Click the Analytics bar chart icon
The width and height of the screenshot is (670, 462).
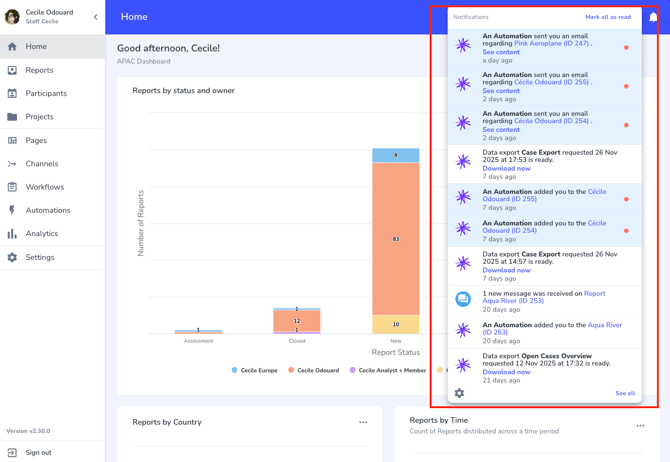[x=12, y=234]
